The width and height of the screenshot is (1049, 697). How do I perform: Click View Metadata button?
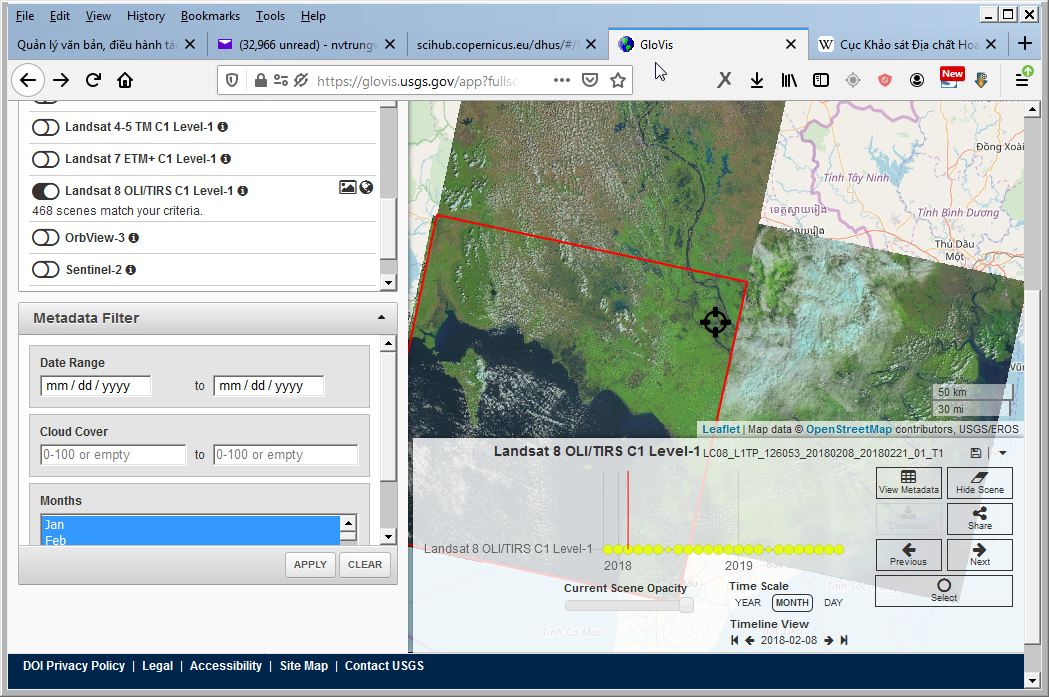pyautogui.click(x=909, y=483)
